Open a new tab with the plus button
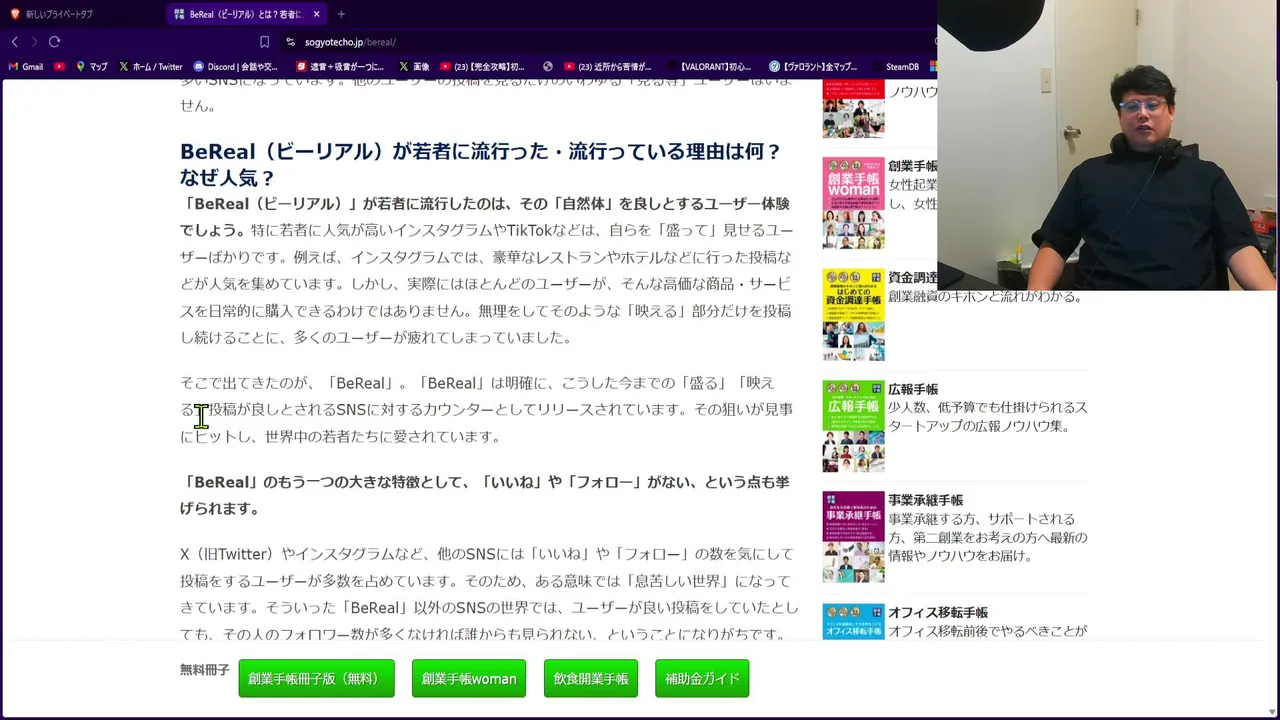Viewport: 1280px width, 720px height. pos(341,14)
